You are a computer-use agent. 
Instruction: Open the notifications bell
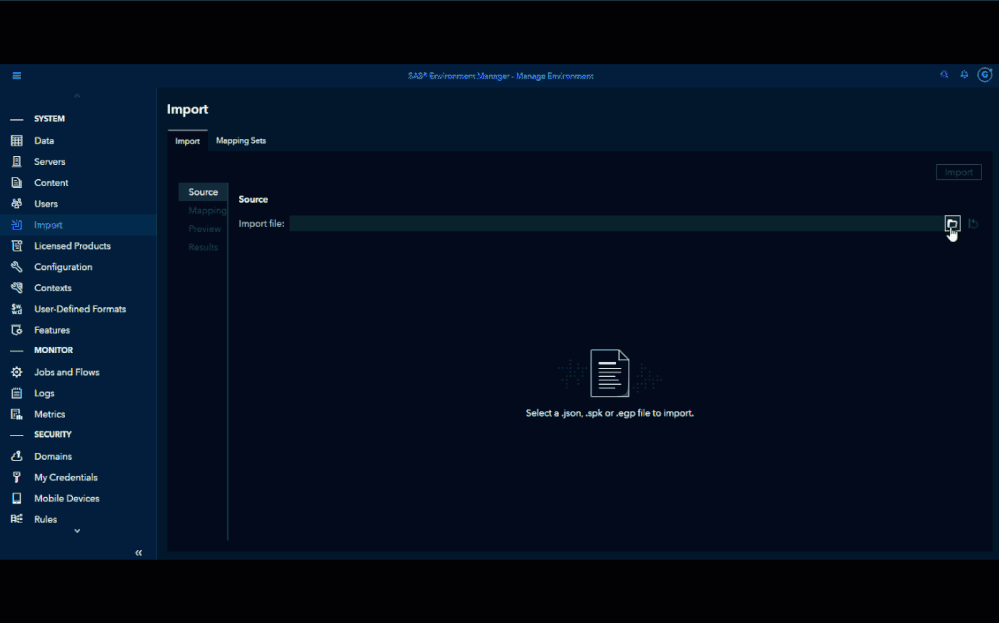(x=965, y=75)
